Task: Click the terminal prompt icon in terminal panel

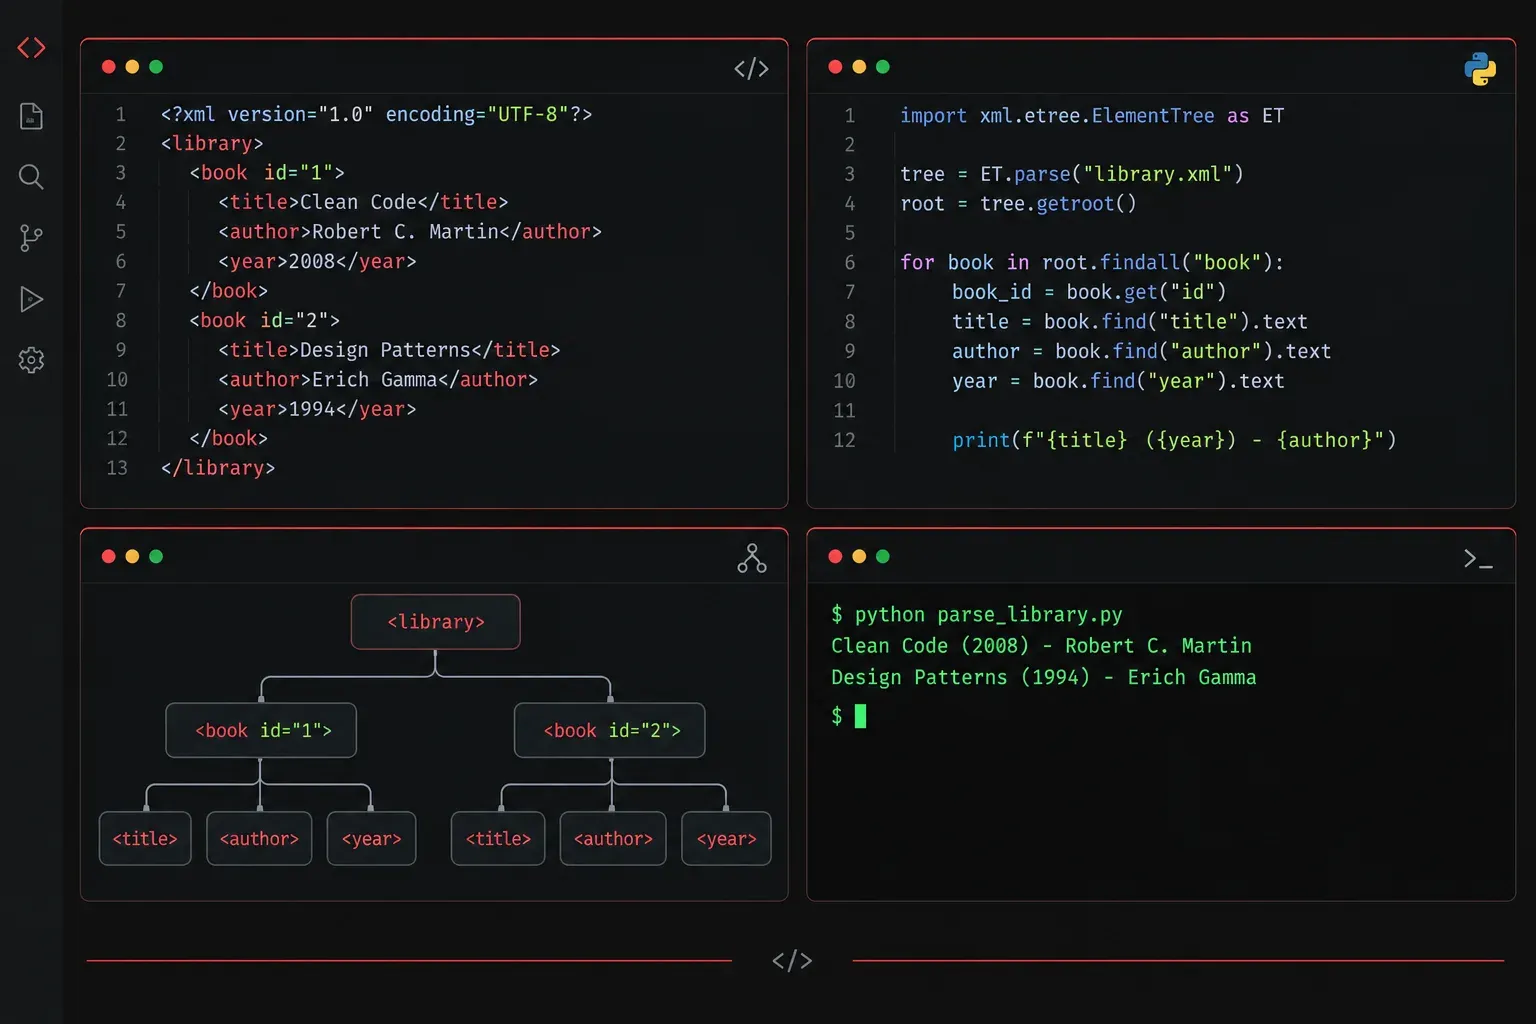Action: tap(1478, 558)
